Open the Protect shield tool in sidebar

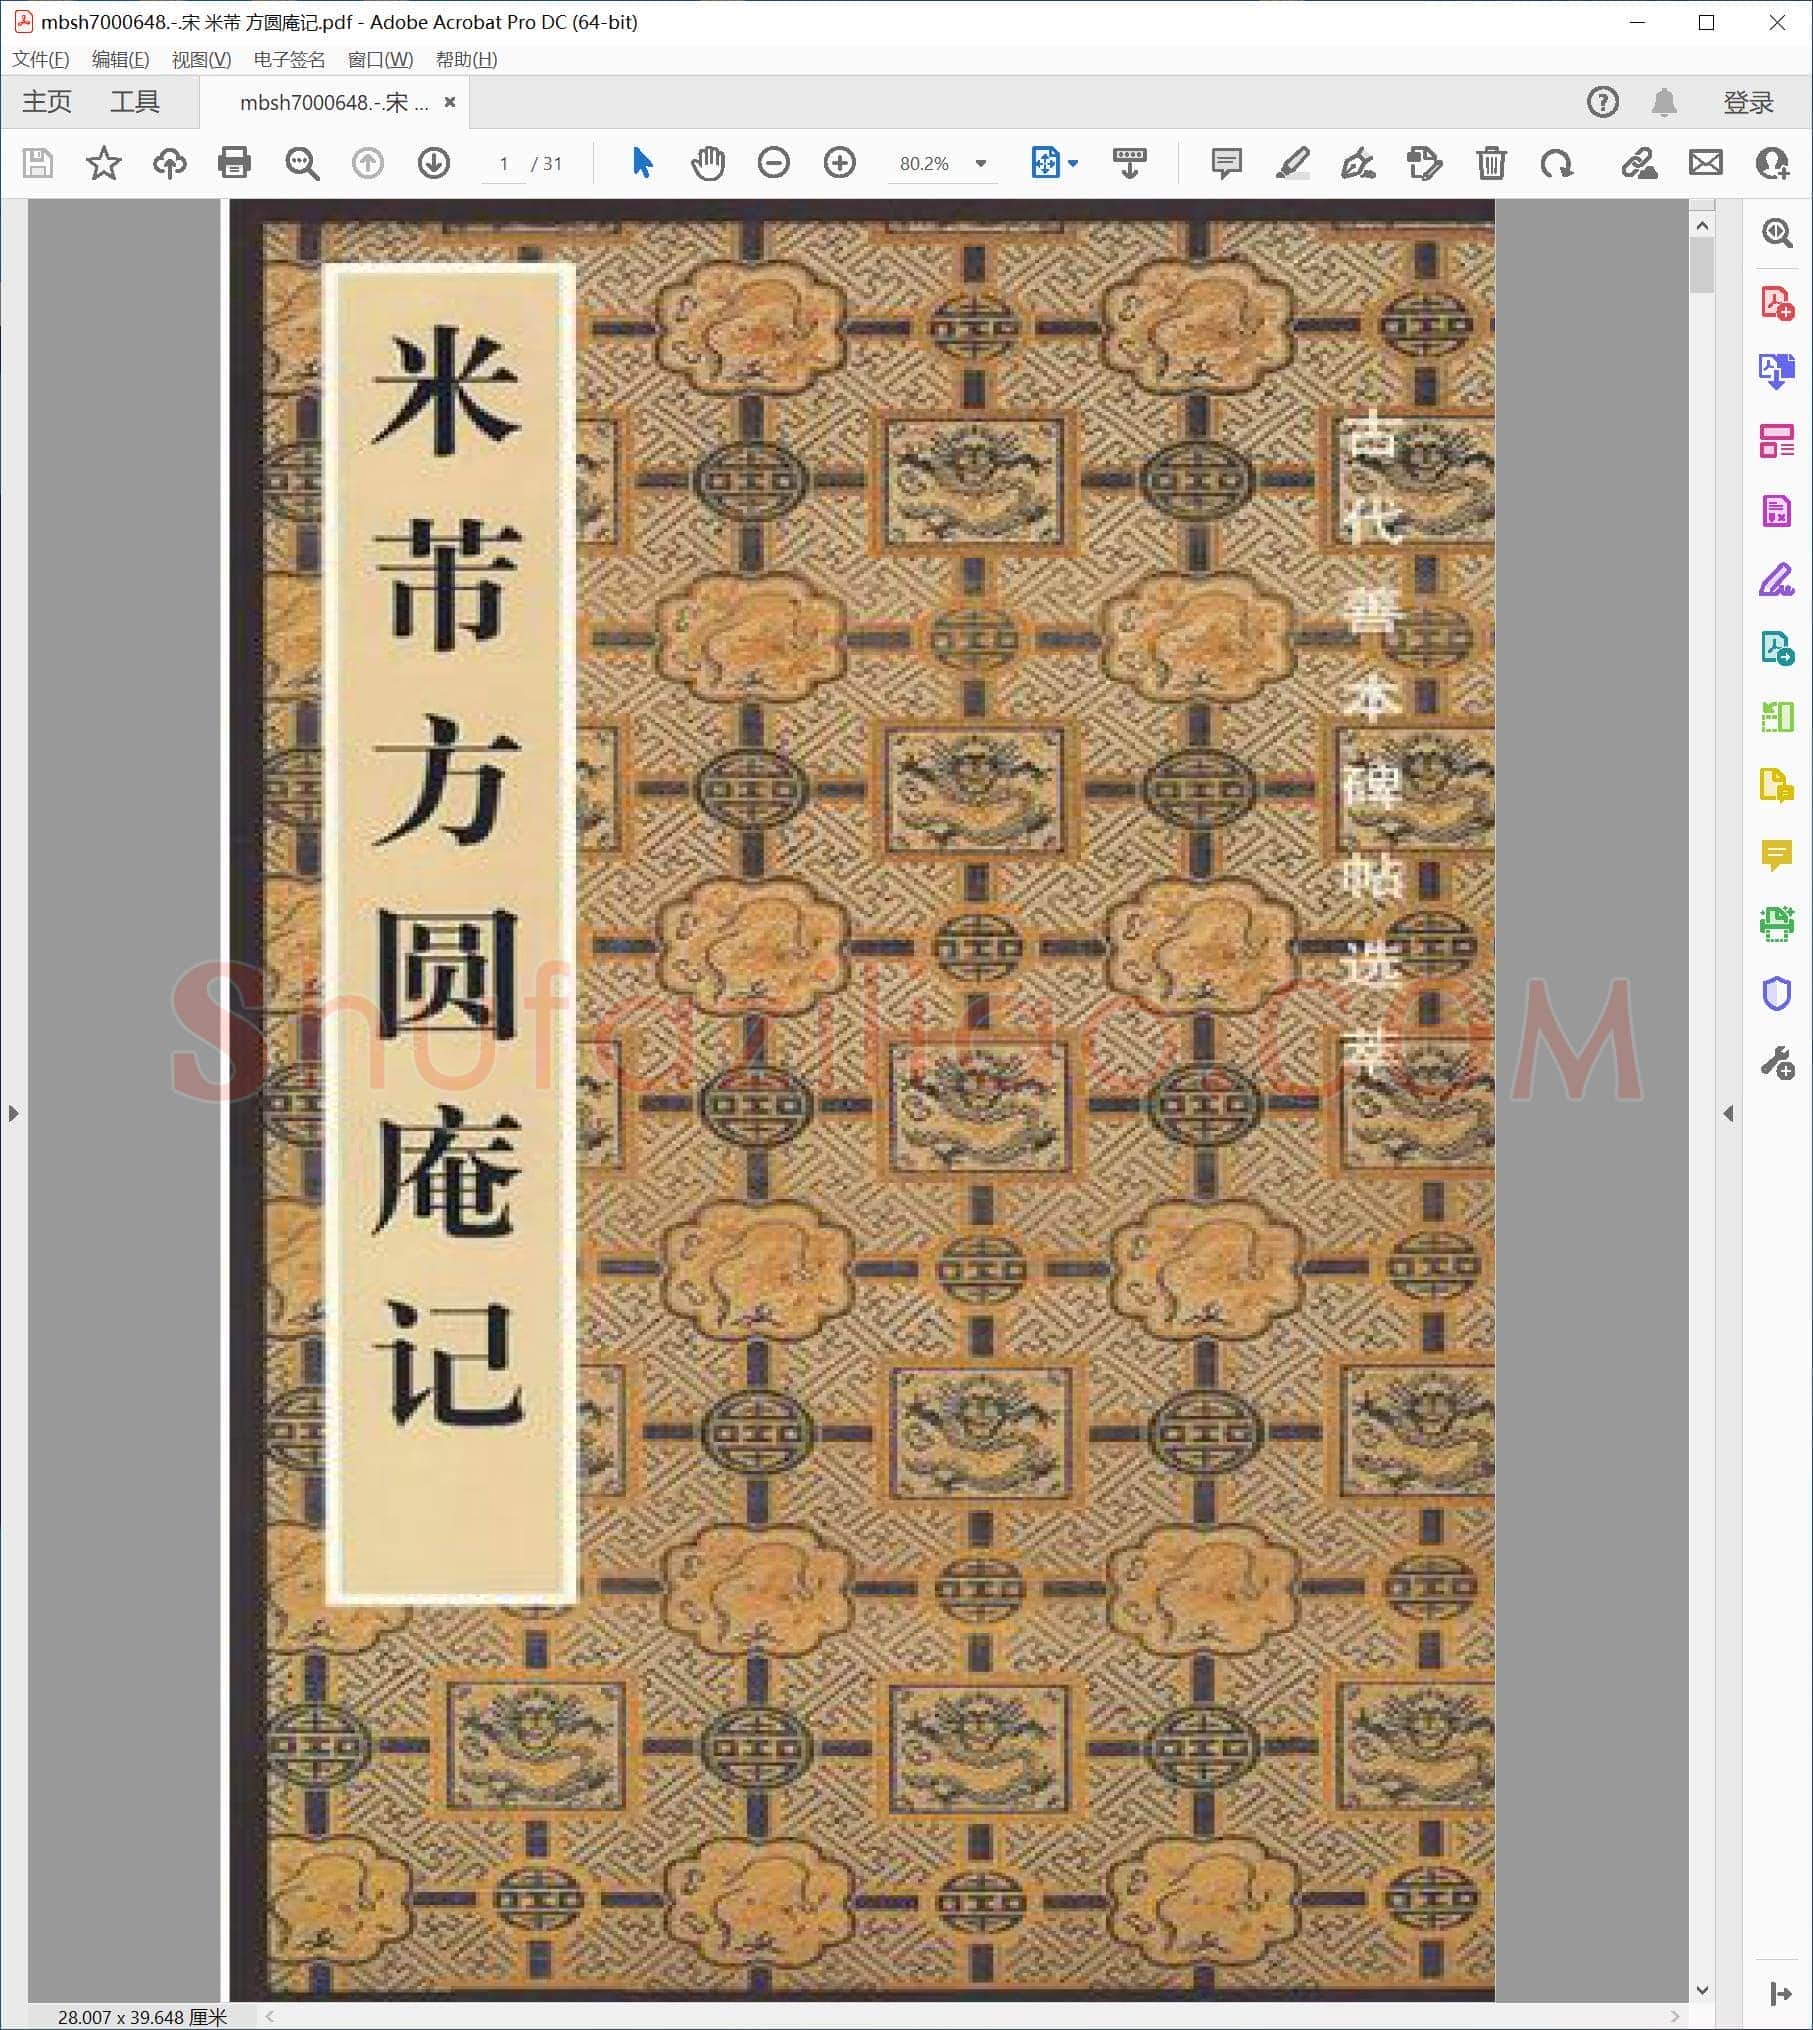(1777, 994)
